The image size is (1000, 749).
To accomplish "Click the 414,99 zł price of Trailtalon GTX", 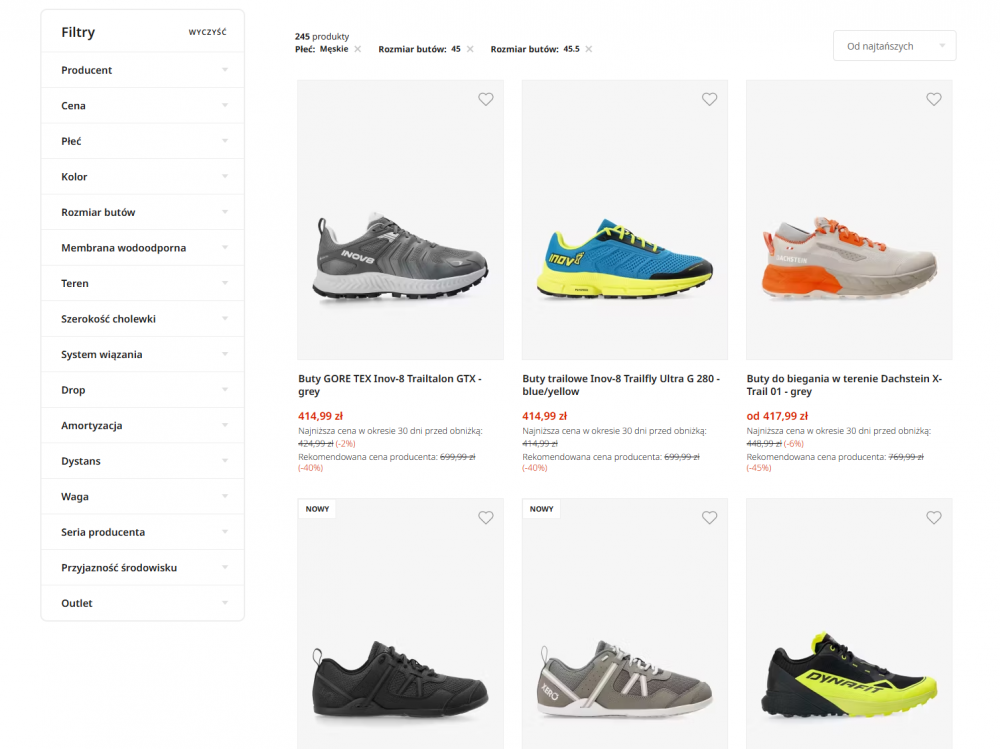I will [x=320, y=416].
